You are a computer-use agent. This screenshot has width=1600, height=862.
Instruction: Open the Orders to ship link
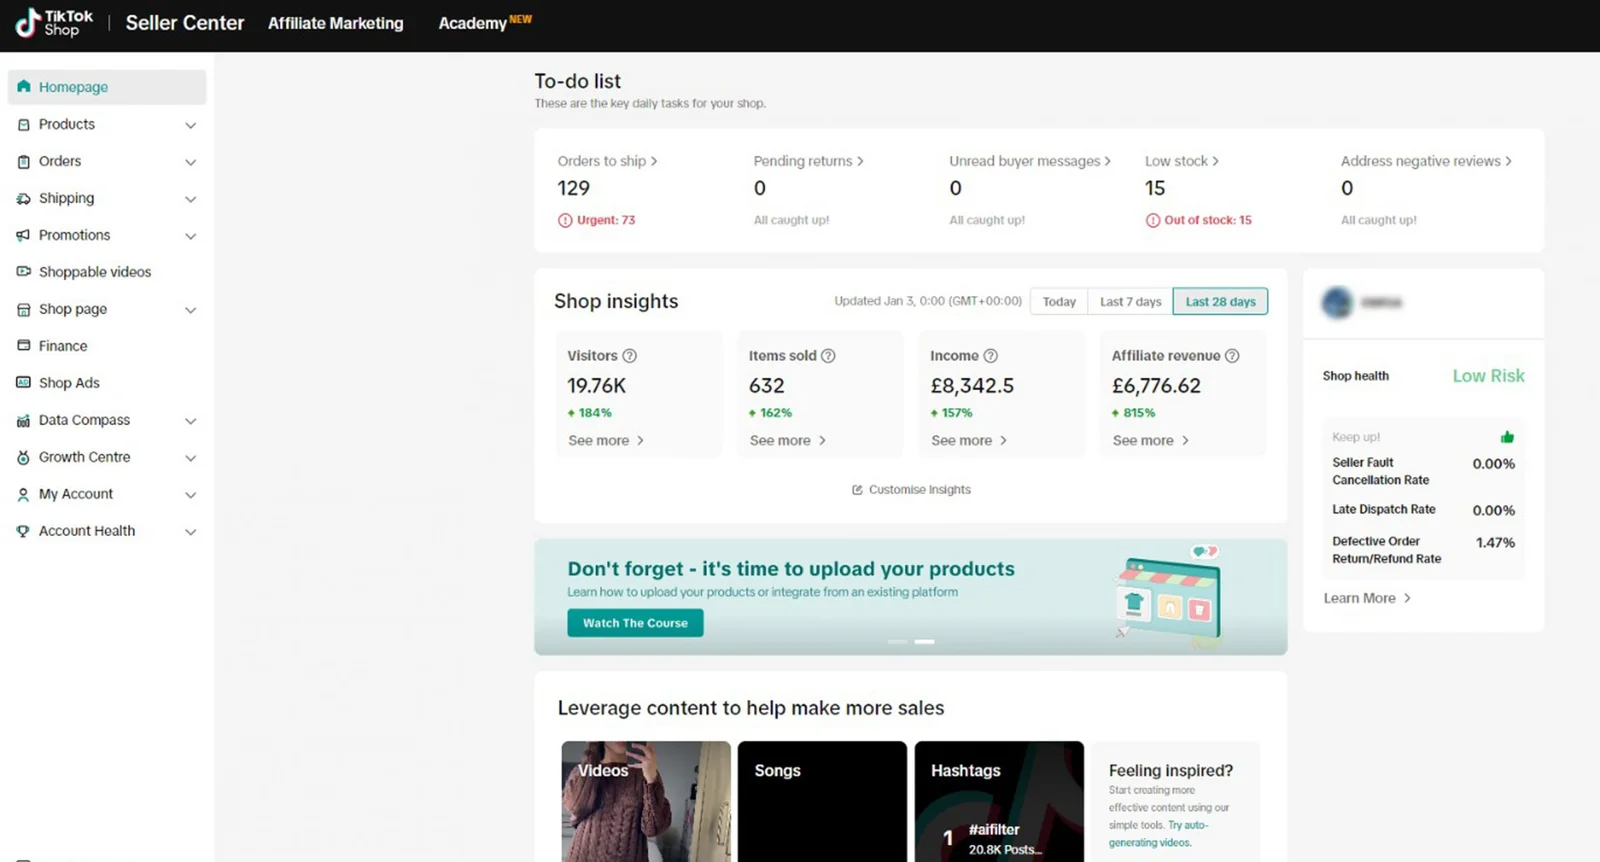(607, 161)
